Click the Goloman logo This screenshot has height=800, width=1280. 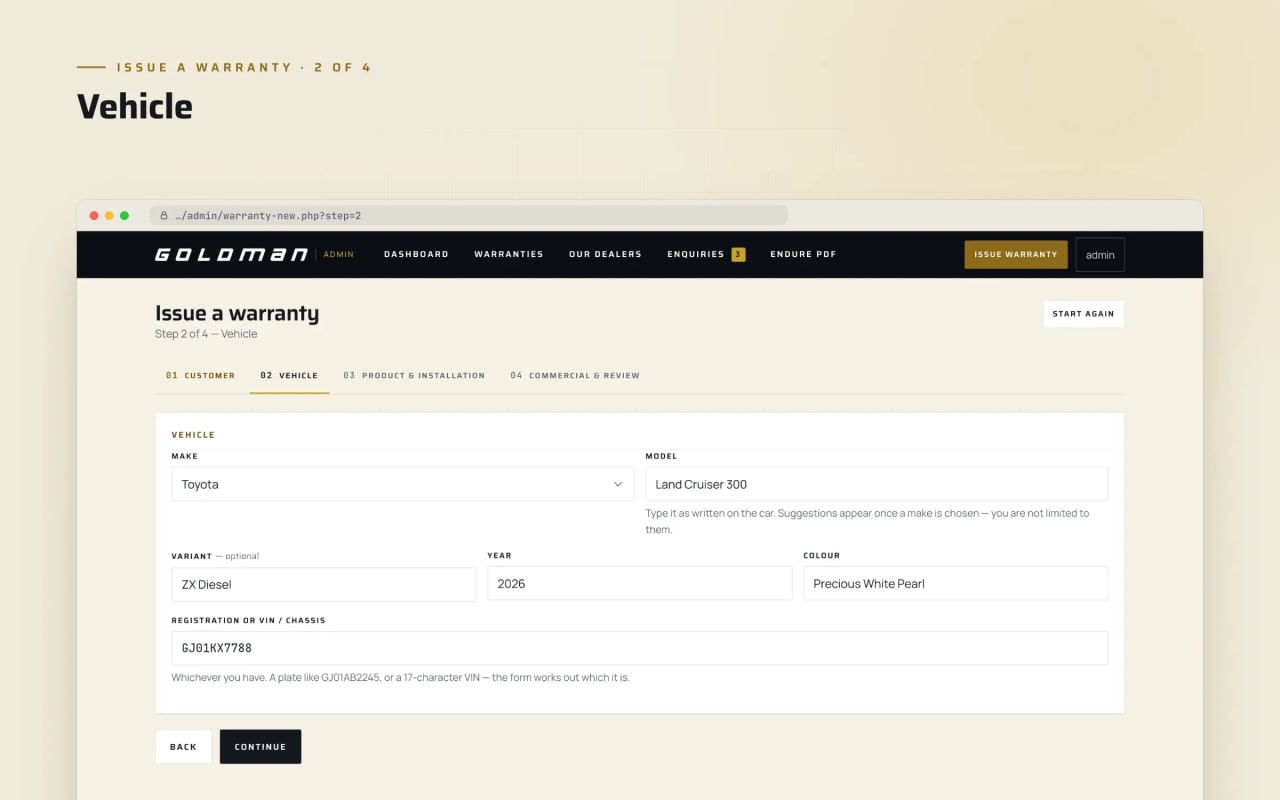[x=231, y=254]
